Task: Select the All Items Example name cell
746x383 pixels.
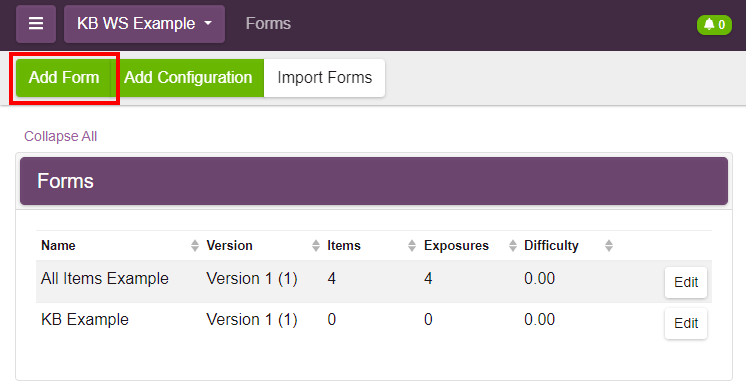Action: click(x=105, y=279)
